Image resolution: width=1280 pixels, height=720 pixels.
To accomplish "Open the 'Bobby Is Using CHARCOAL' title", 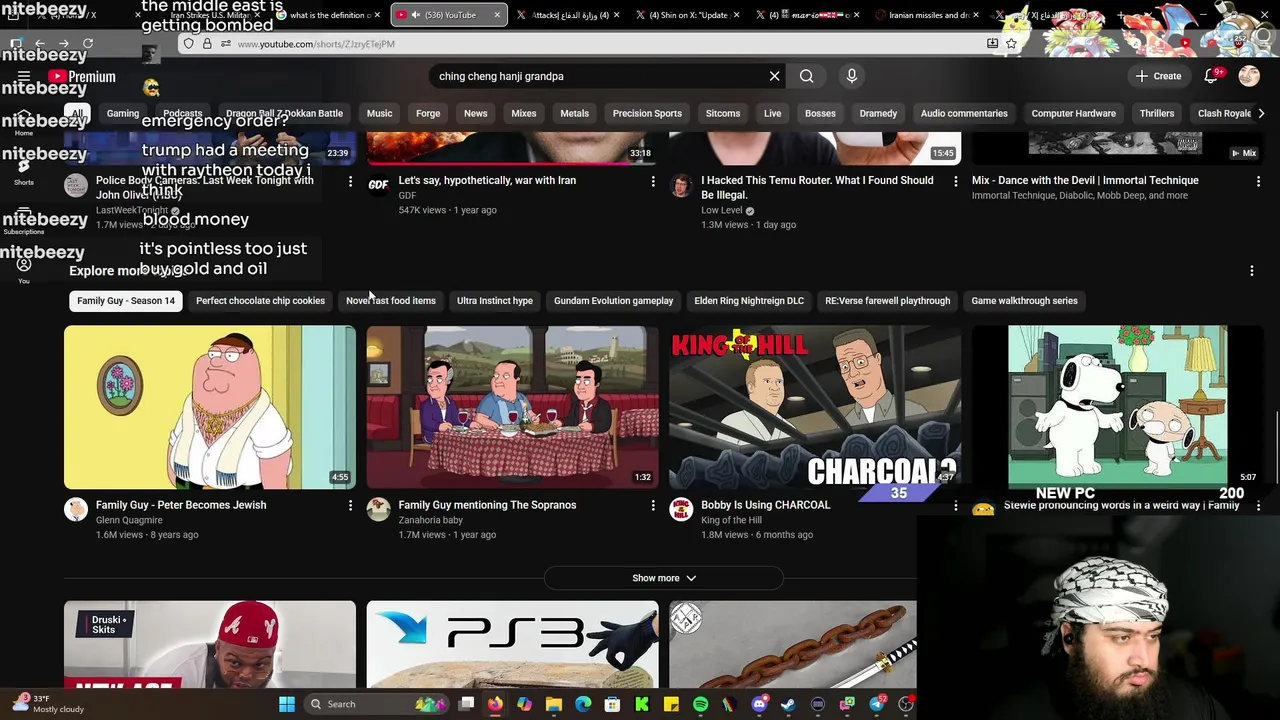I will [766, 505].
